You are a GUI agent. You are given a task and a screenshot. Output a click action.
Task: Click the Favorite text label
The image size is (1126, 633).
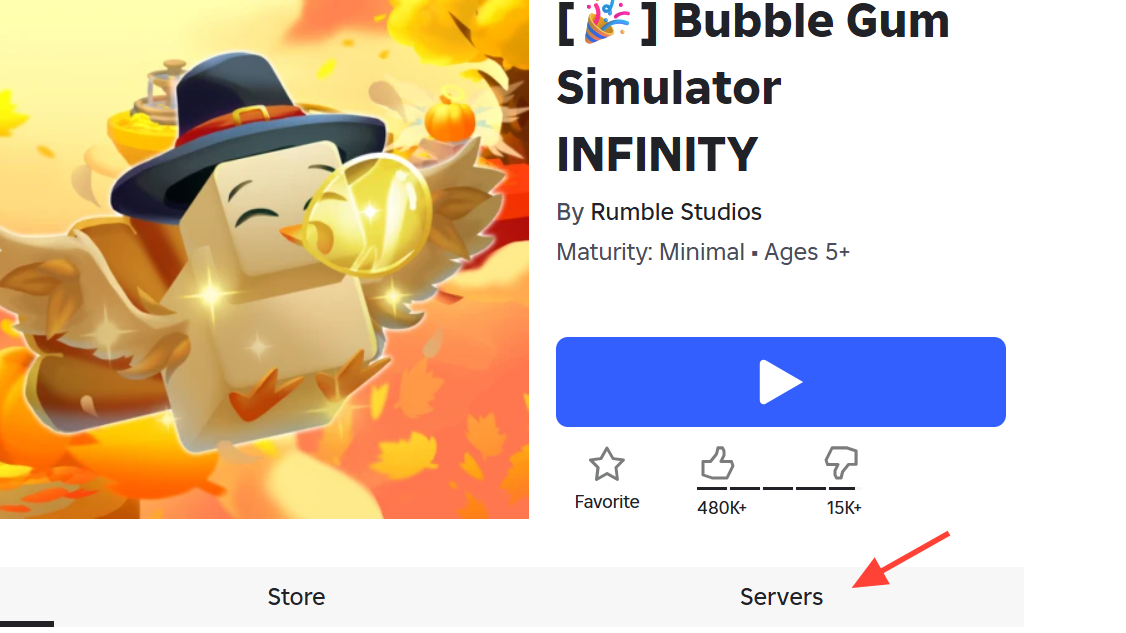pyautogui.click(x=607, y=502)
